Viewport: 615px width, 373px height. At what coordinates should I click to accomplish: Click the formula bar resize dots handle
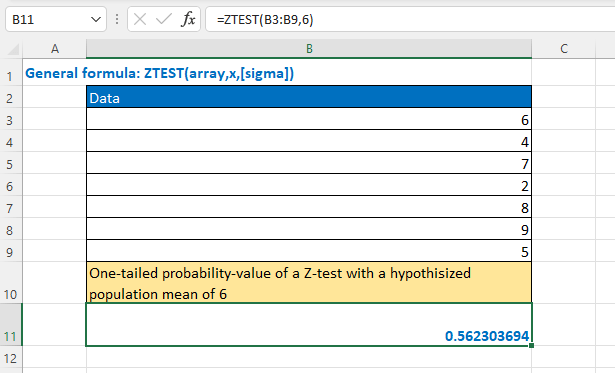click(x=117, y=19)
